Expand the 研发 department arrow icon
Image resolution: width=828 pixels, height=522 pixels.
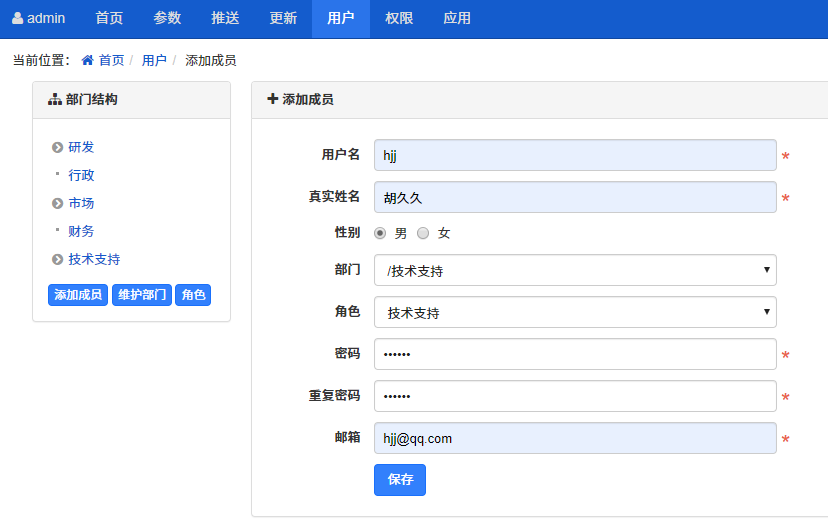click(58, 148)
